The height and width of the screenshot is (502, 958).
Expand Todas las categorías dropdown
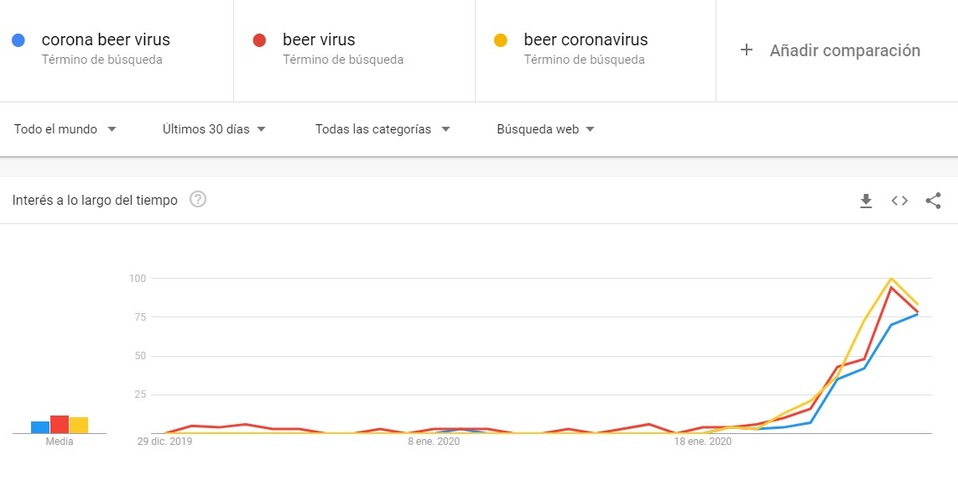tap(382, 129)
